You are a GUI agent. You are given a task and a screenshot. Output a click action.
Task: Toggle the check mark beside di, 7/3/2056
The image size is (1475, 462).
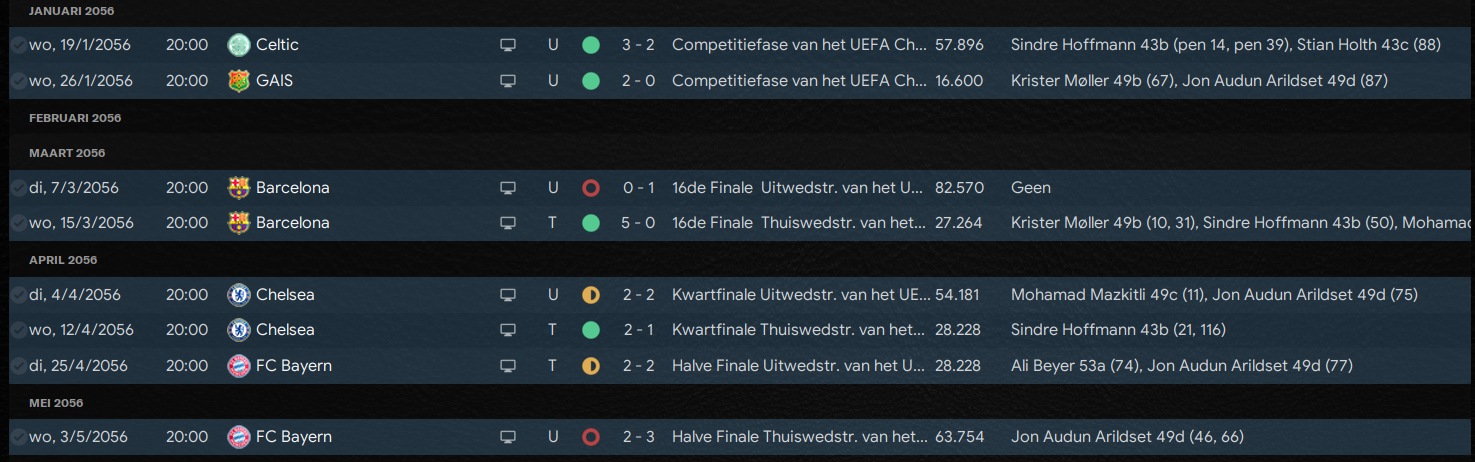coord(18,188)
